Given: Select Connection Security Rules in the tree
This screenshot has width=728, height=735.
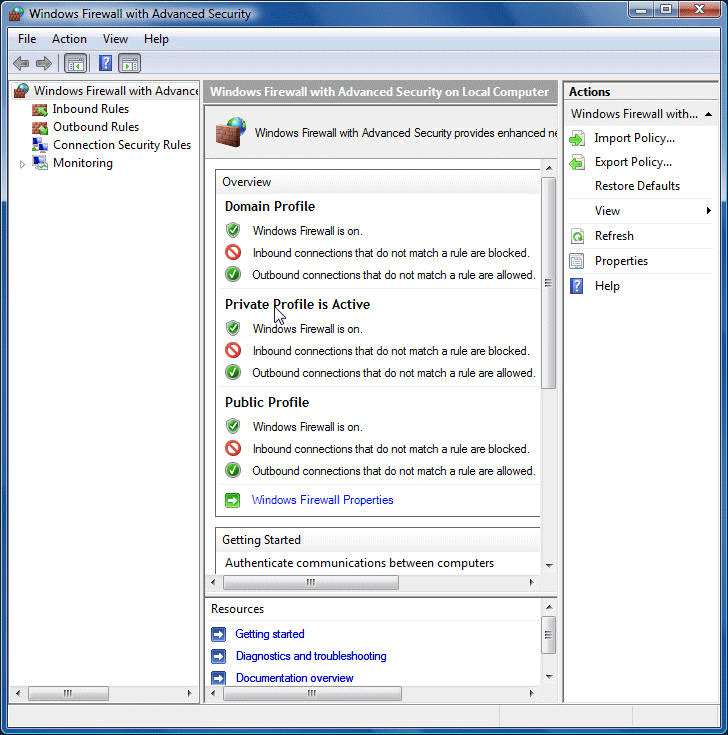Looking at the screenshot, I should click(122, 145).
